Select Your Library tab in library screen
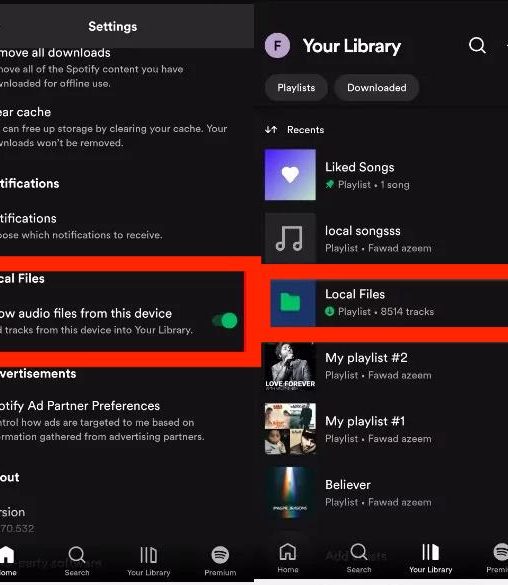508x585 pixels. (430, 558)
